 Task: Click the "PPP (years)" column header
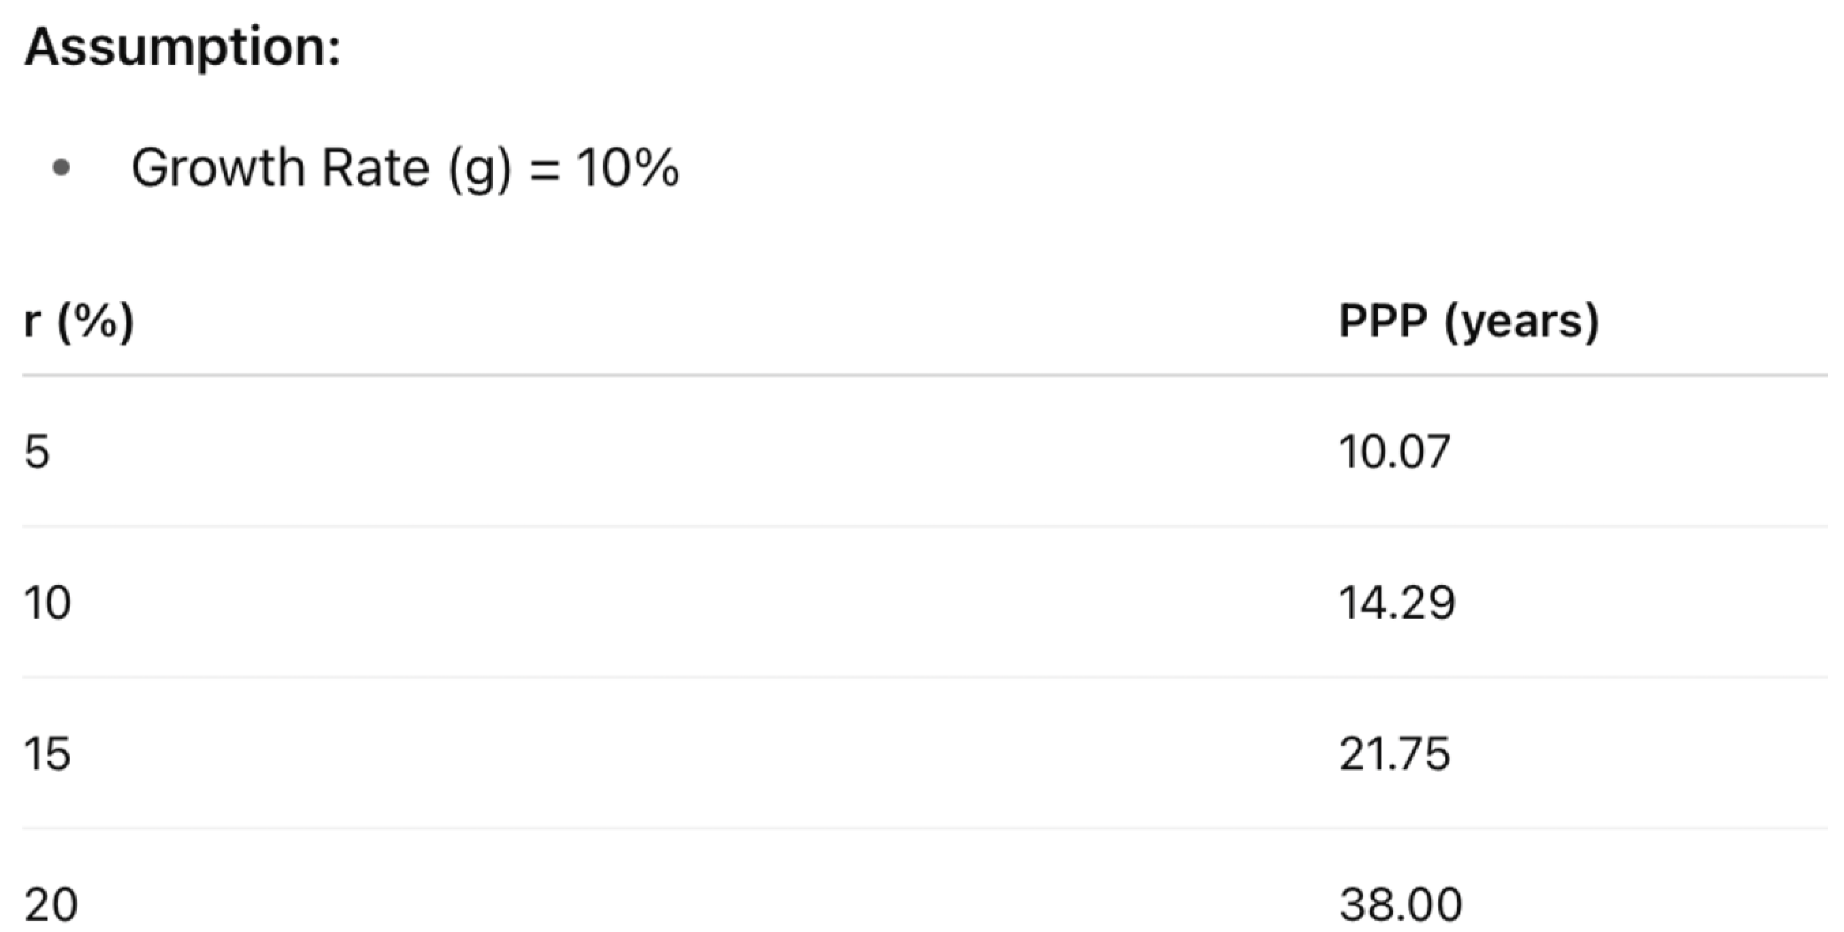pos(1468,321)
